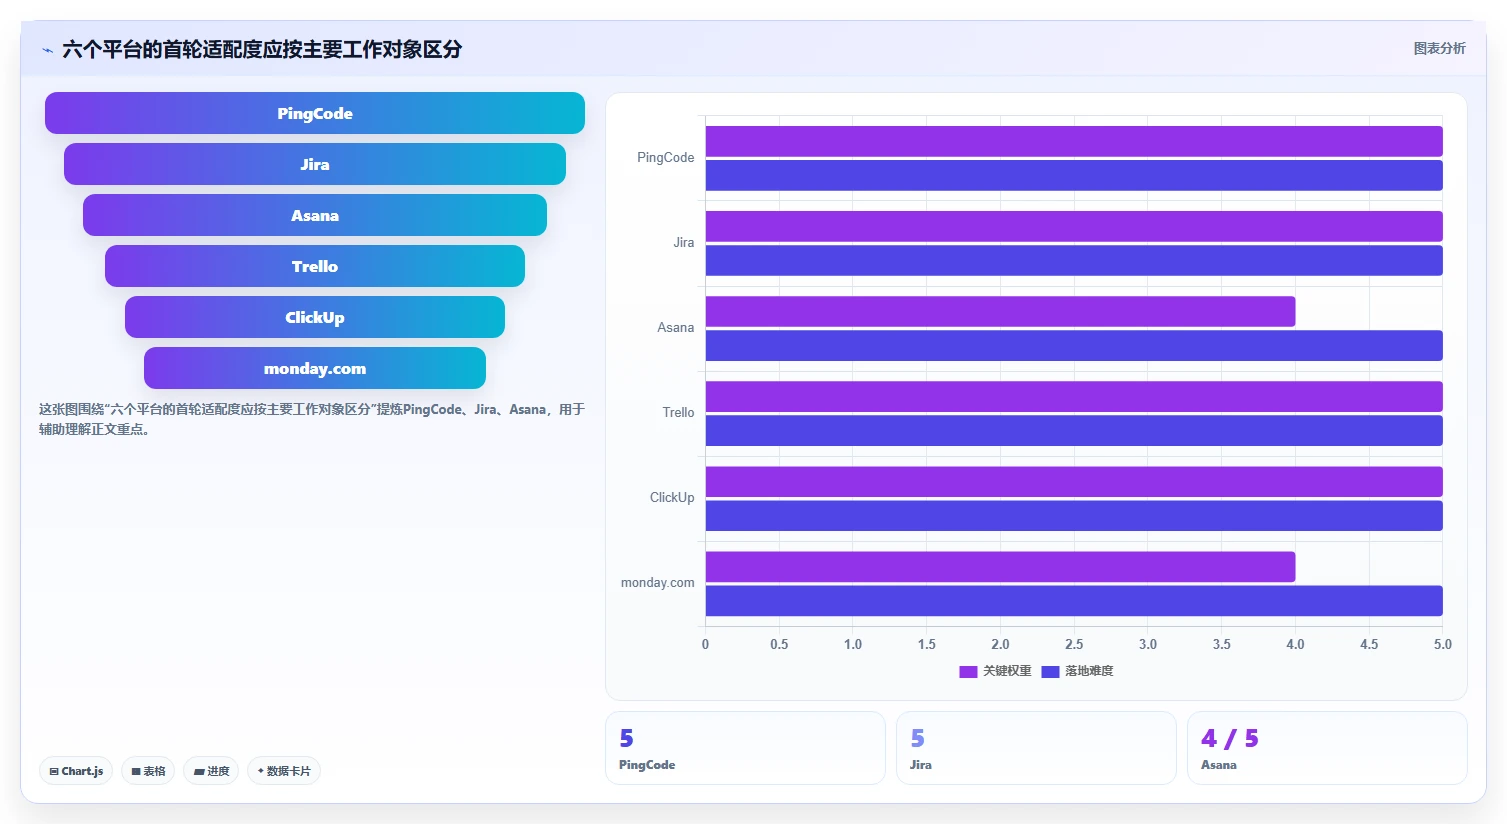Click the PingCode 落地难度 blue bar
This screenshot has width=1507, height=824.
pyautogui.click(x=1074, y=175)
